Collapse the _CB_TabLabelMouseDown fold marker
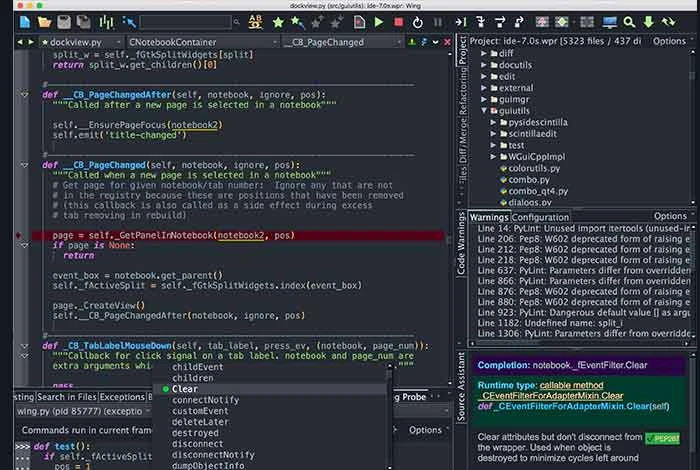Image resolution: width=700 pixels, height=470 pixels. [x=24, y=345]
